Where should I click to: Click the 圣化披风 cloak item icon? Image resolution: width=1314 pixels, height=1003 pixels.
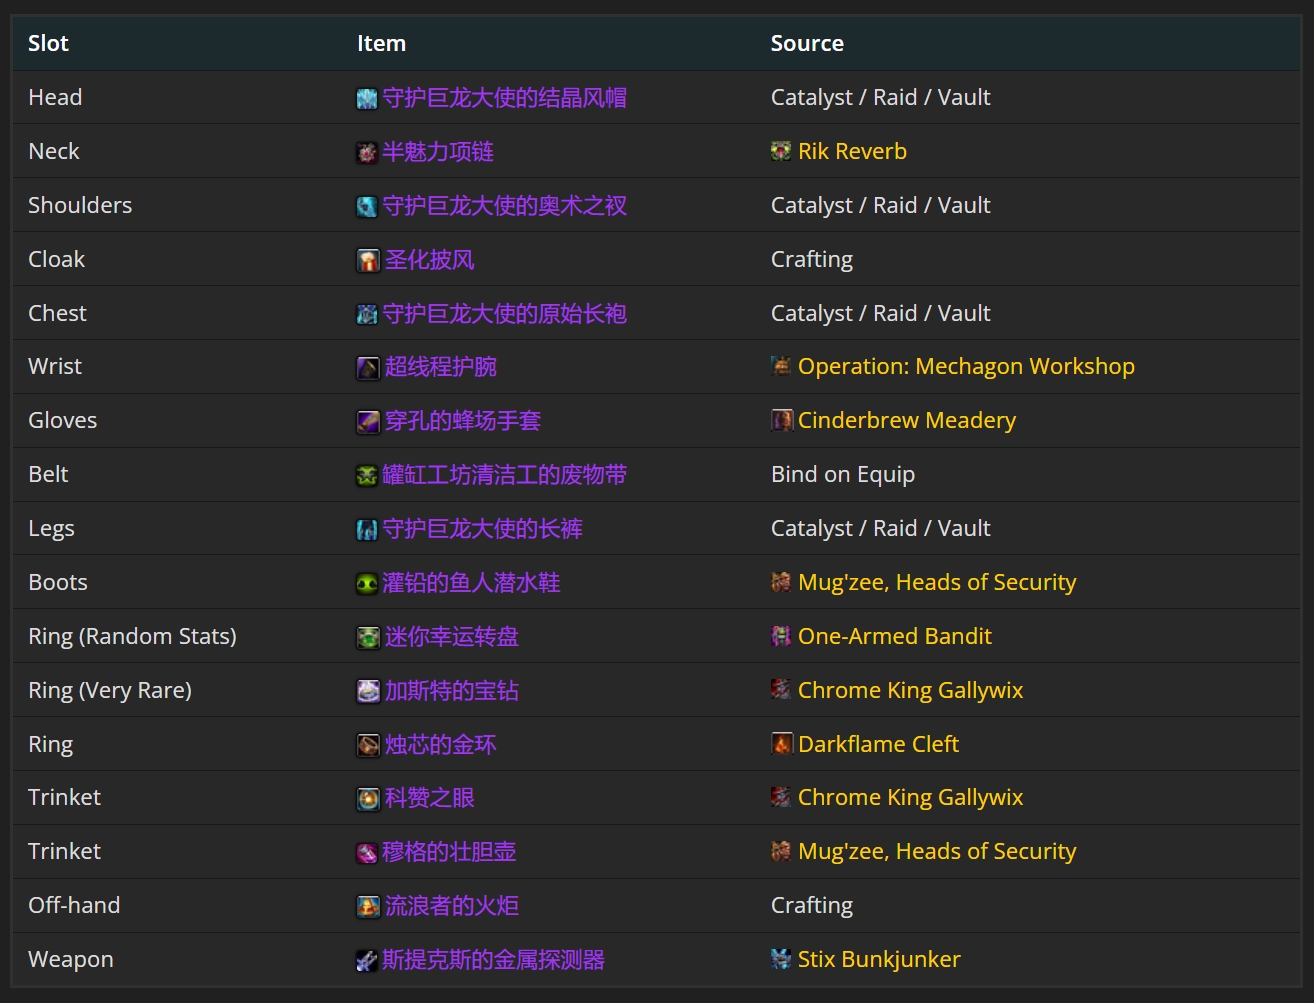pyautogui.click(x=367, y=259)
